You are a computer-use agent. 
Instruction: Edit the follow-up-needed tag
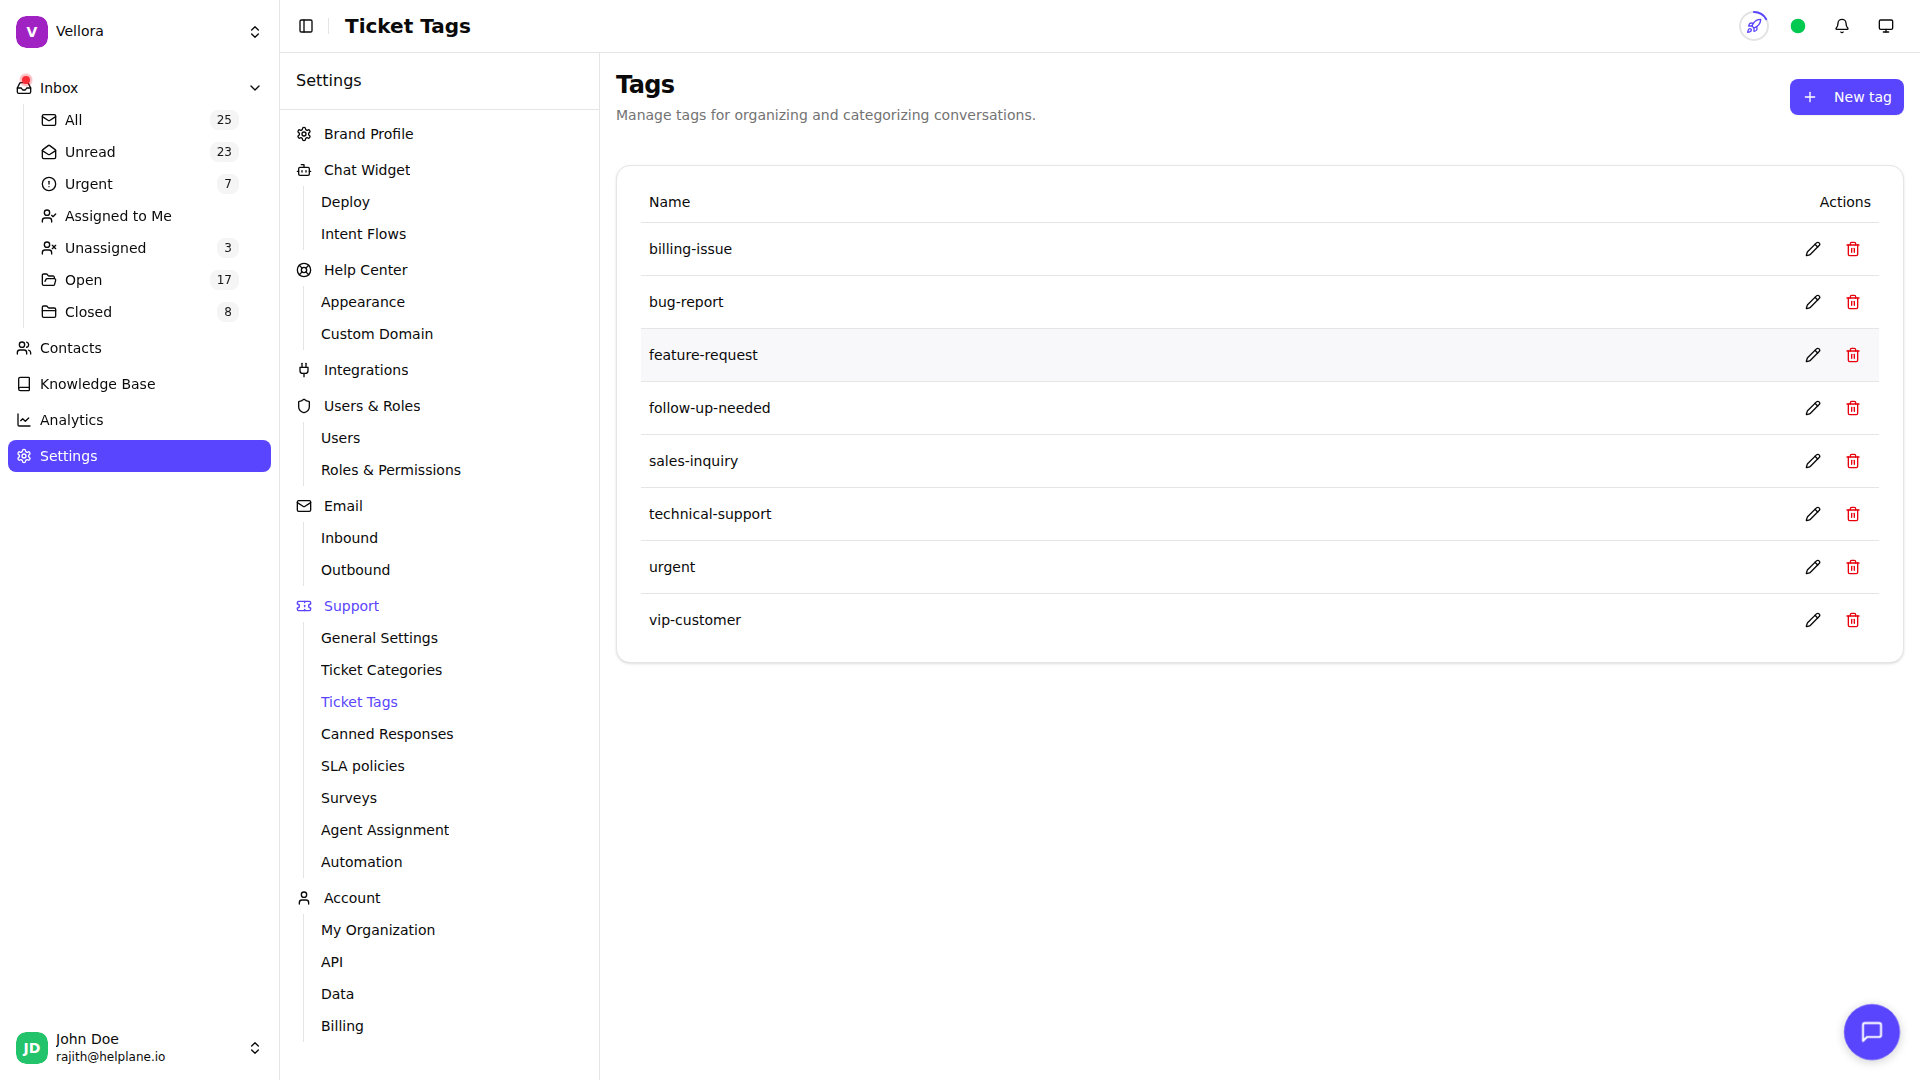[1813, 408]
